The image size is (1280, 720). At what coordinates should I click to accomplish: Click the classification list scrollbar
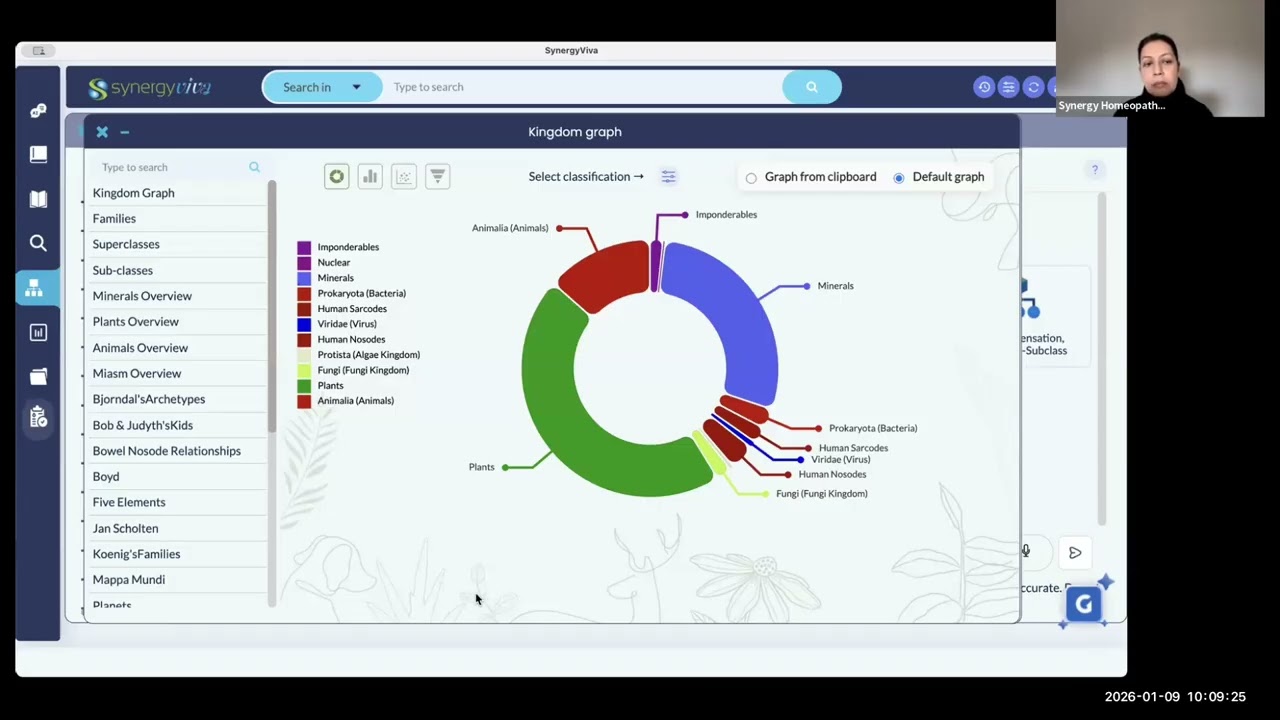pyautogui.click(x=271, y=308)
